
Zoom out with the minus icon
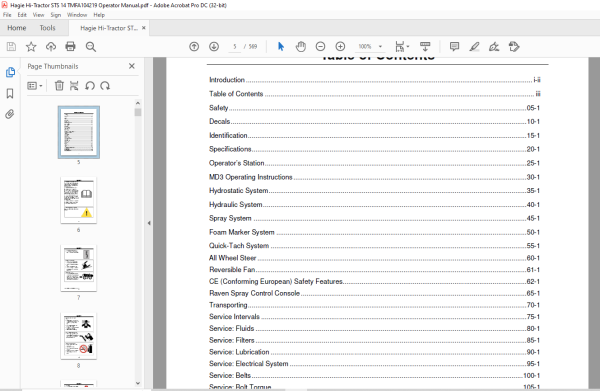320,47
